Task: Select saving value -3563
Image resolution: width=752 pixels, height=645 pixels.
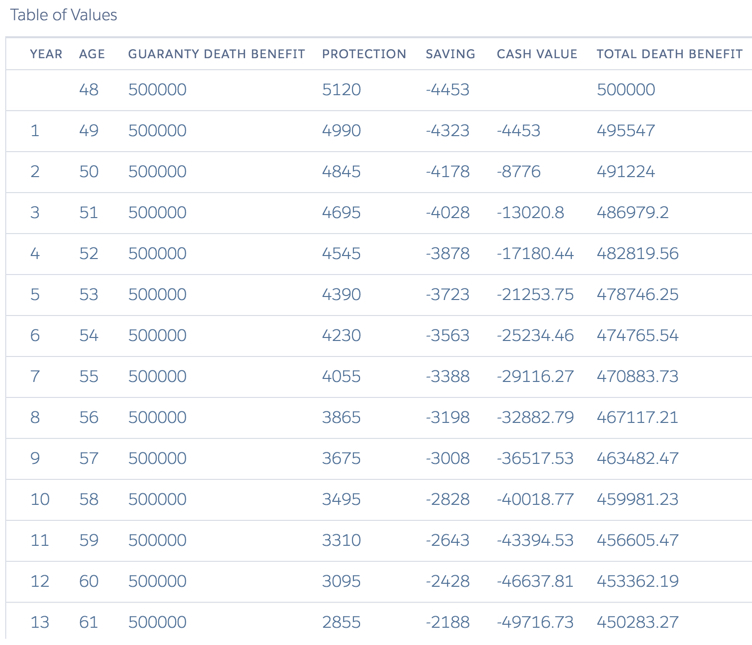Action: coord(447,336)
